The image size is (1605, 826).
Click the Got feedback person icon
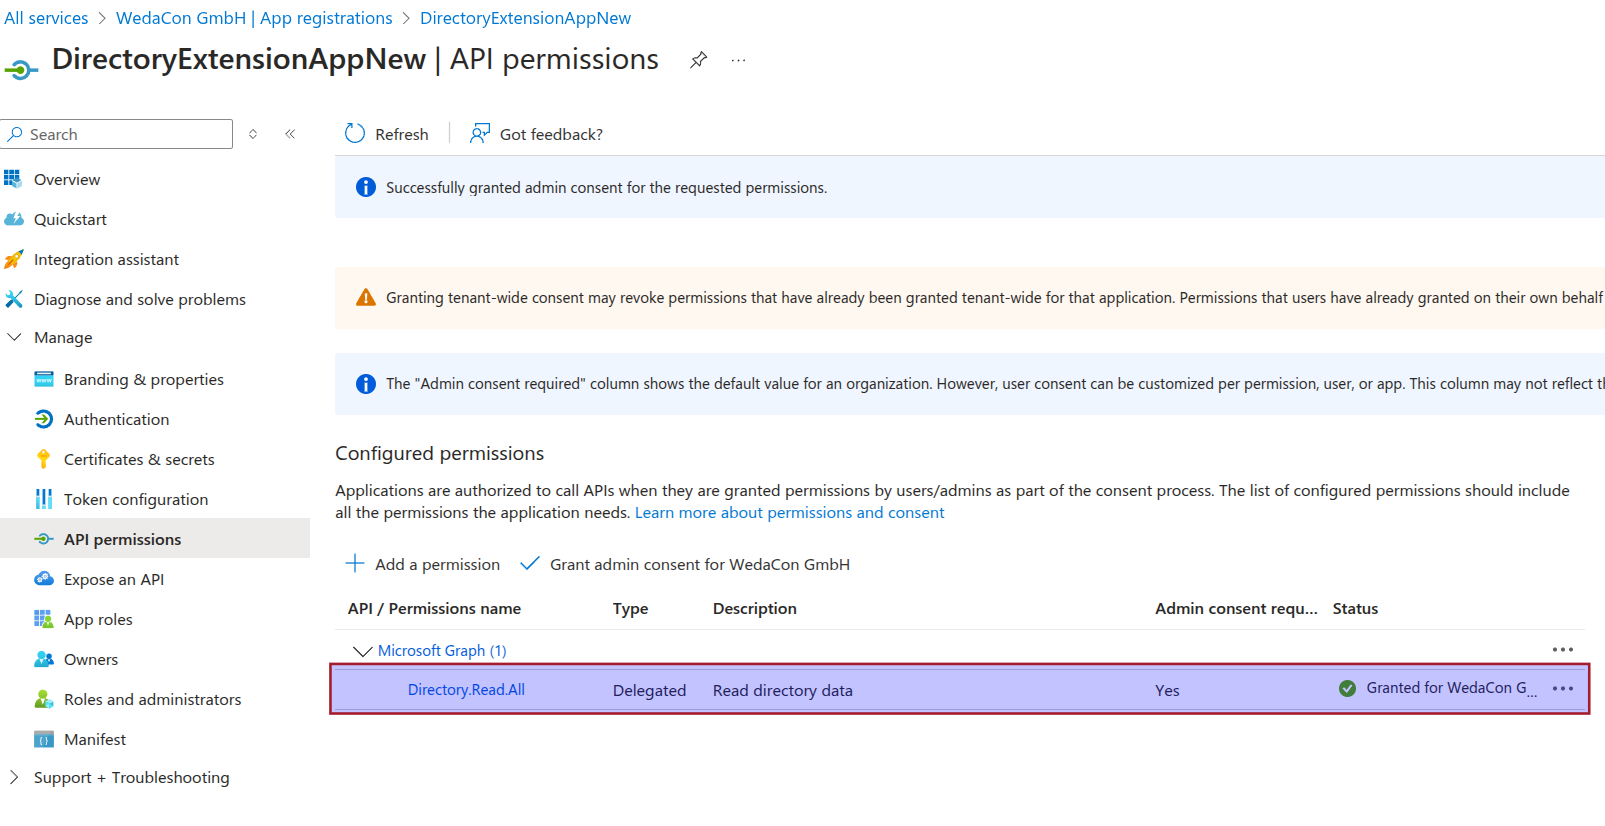(480, 133)
